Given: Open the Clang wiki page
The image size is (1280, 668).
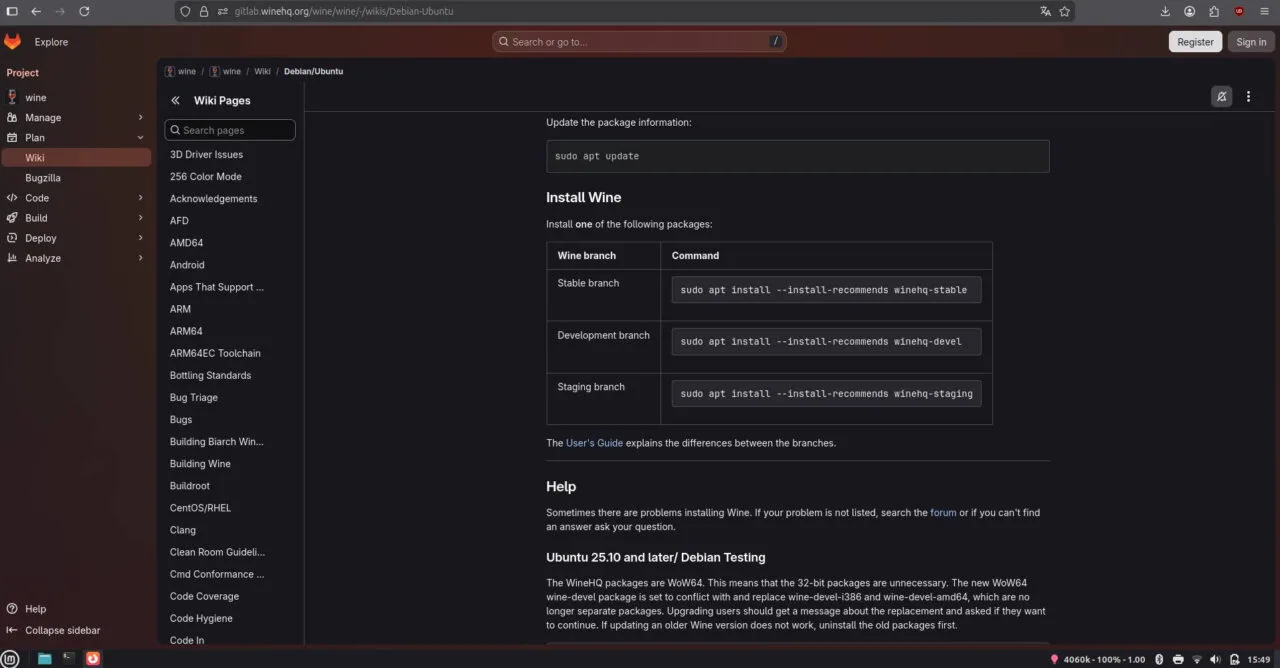Looking at the screenshot, I should pos(182,530).
